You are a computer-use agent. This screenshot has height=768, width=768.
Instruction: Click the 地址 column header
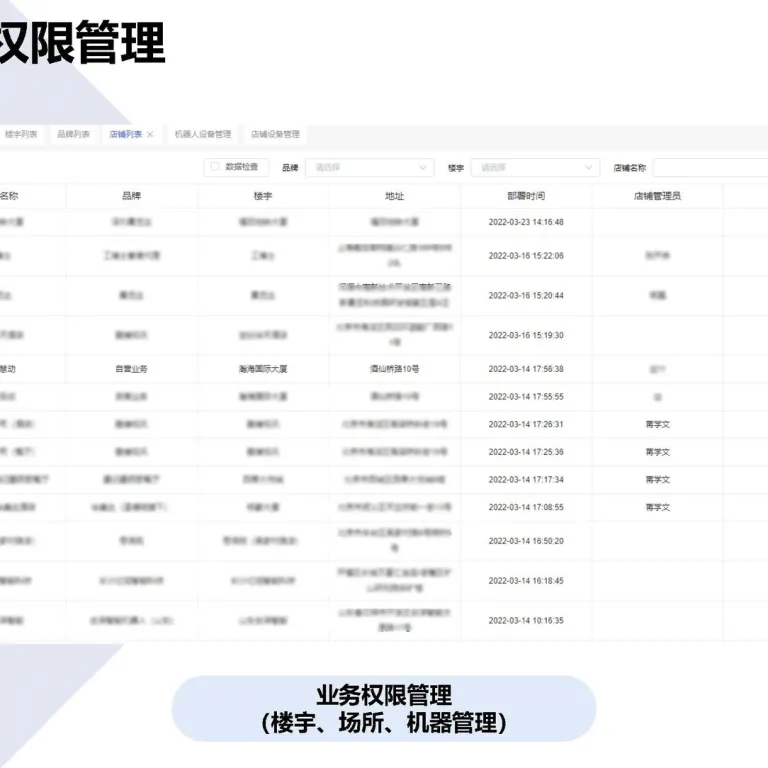coord(394,196)
